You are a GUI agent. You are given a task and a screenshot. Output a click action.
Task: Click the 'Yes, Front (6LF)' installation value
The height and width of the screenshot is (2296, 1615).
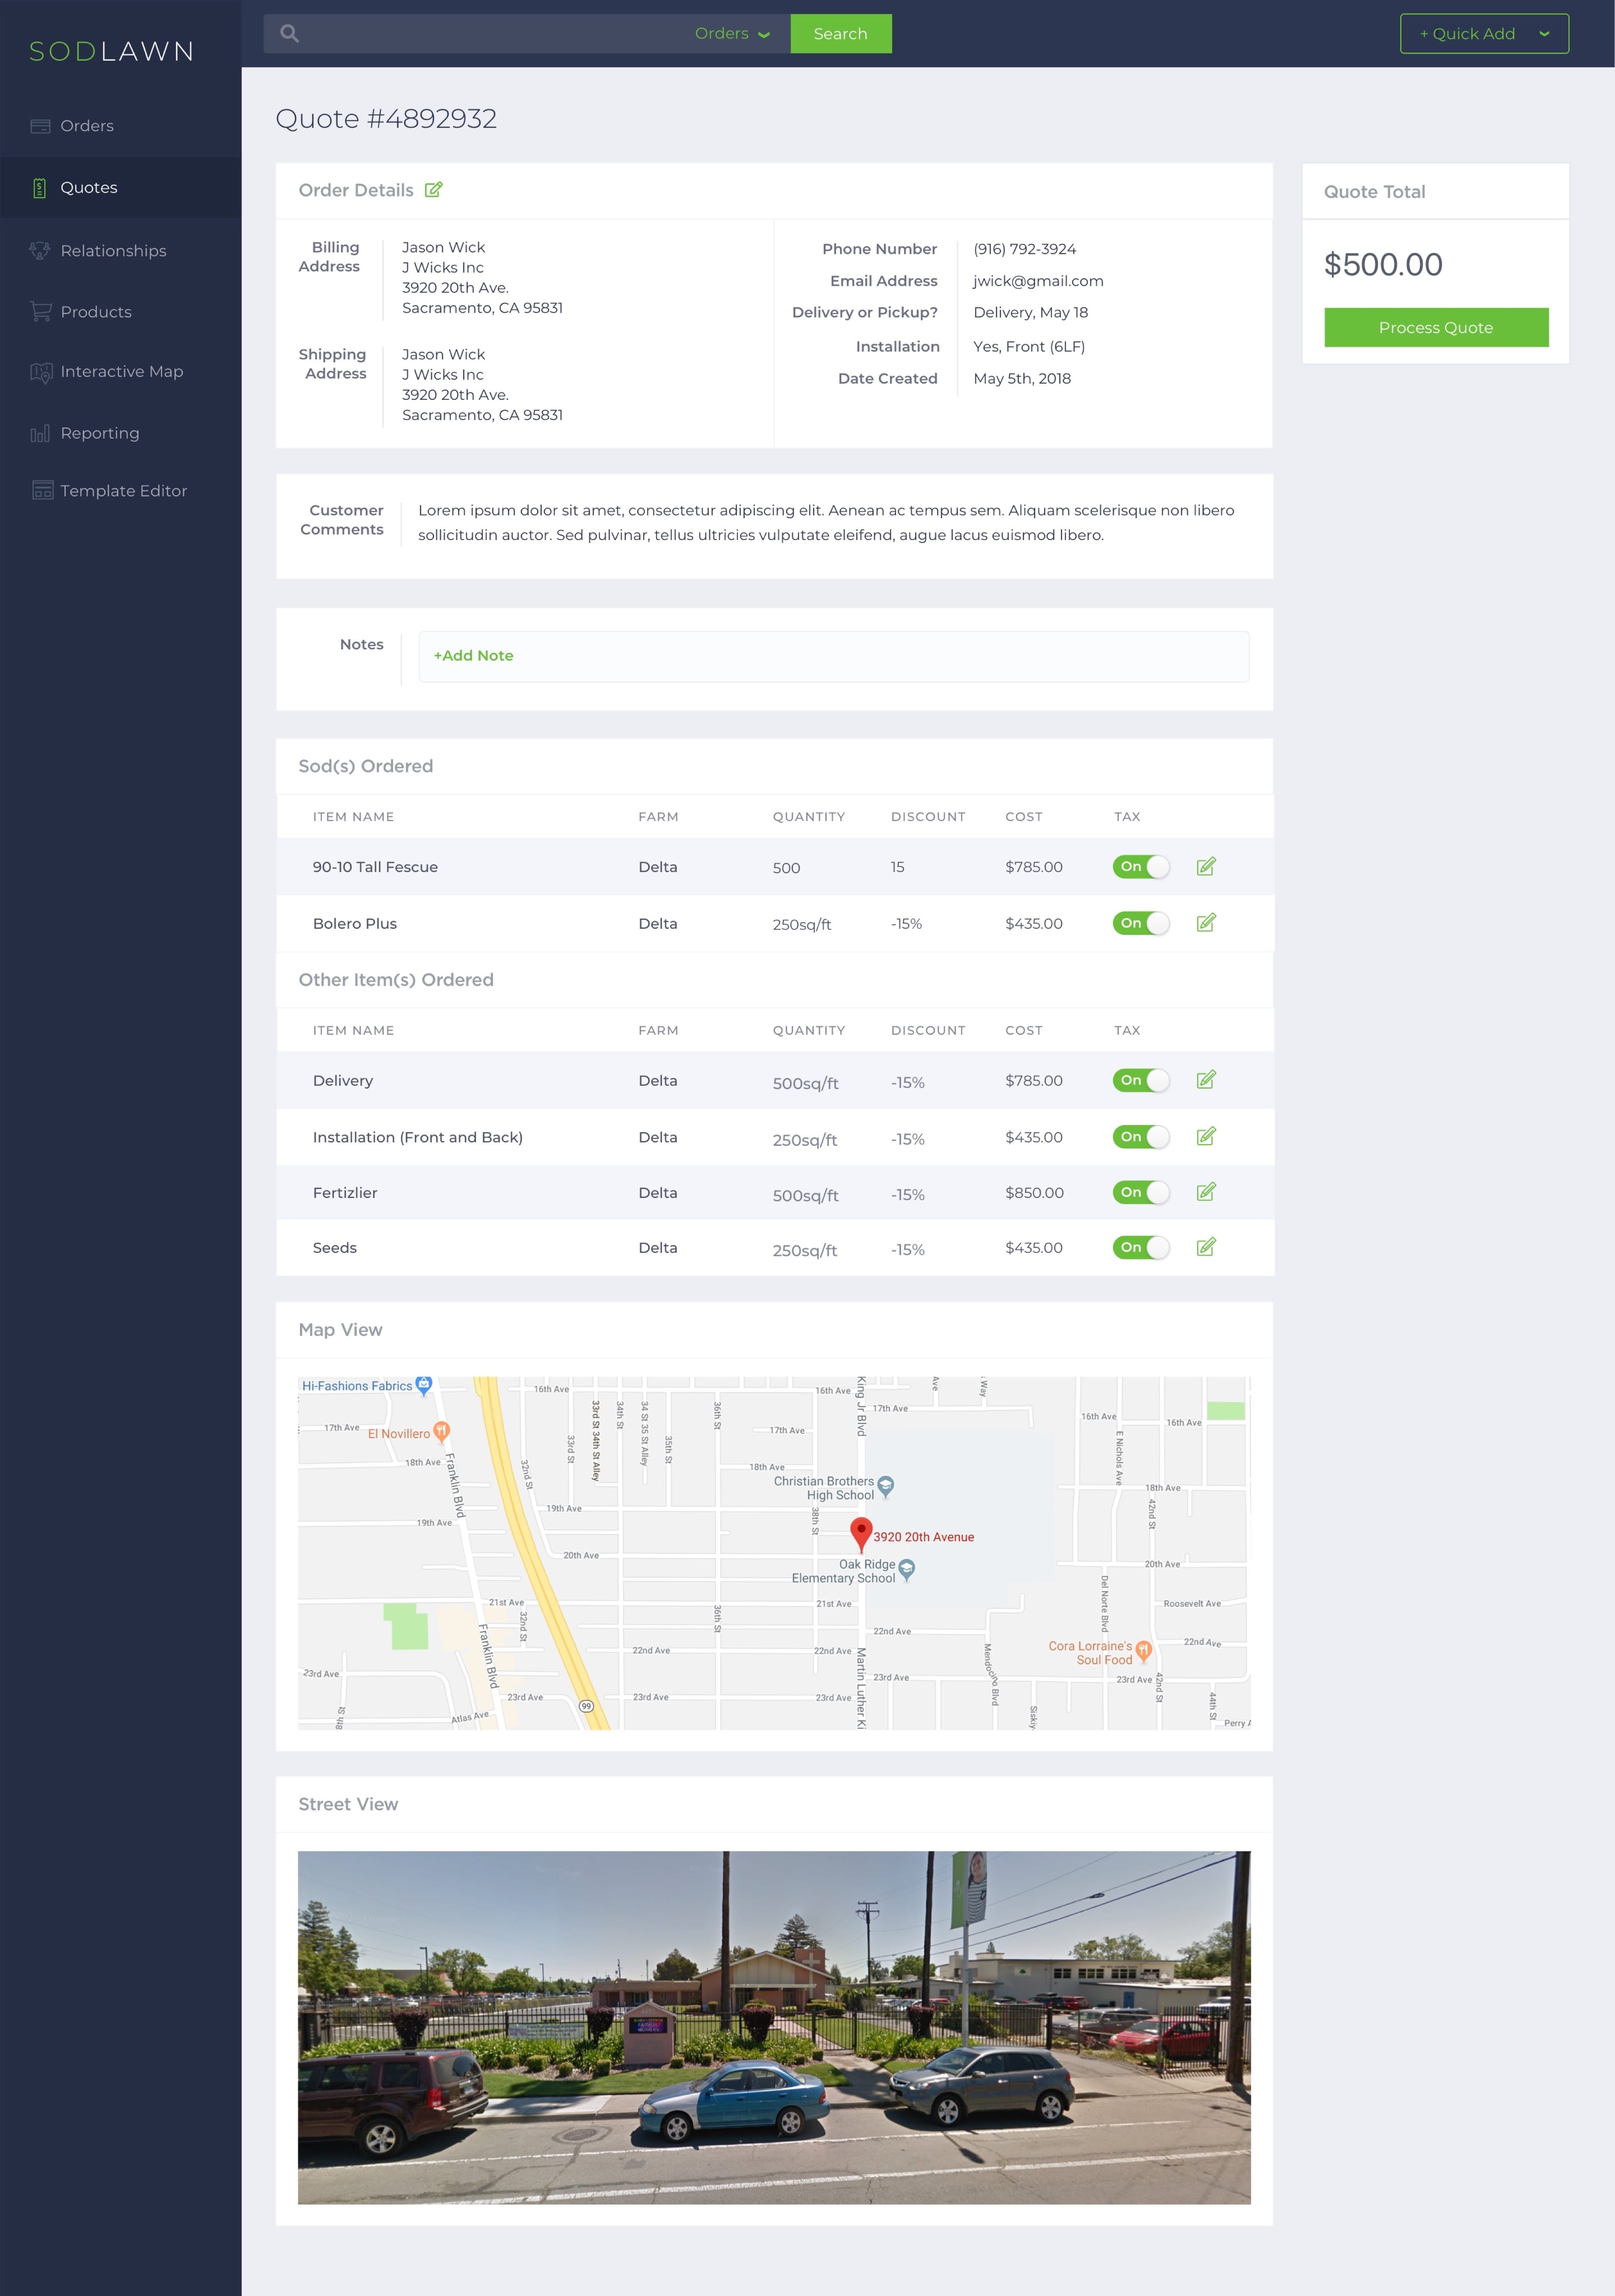[x=1029, y=347]
